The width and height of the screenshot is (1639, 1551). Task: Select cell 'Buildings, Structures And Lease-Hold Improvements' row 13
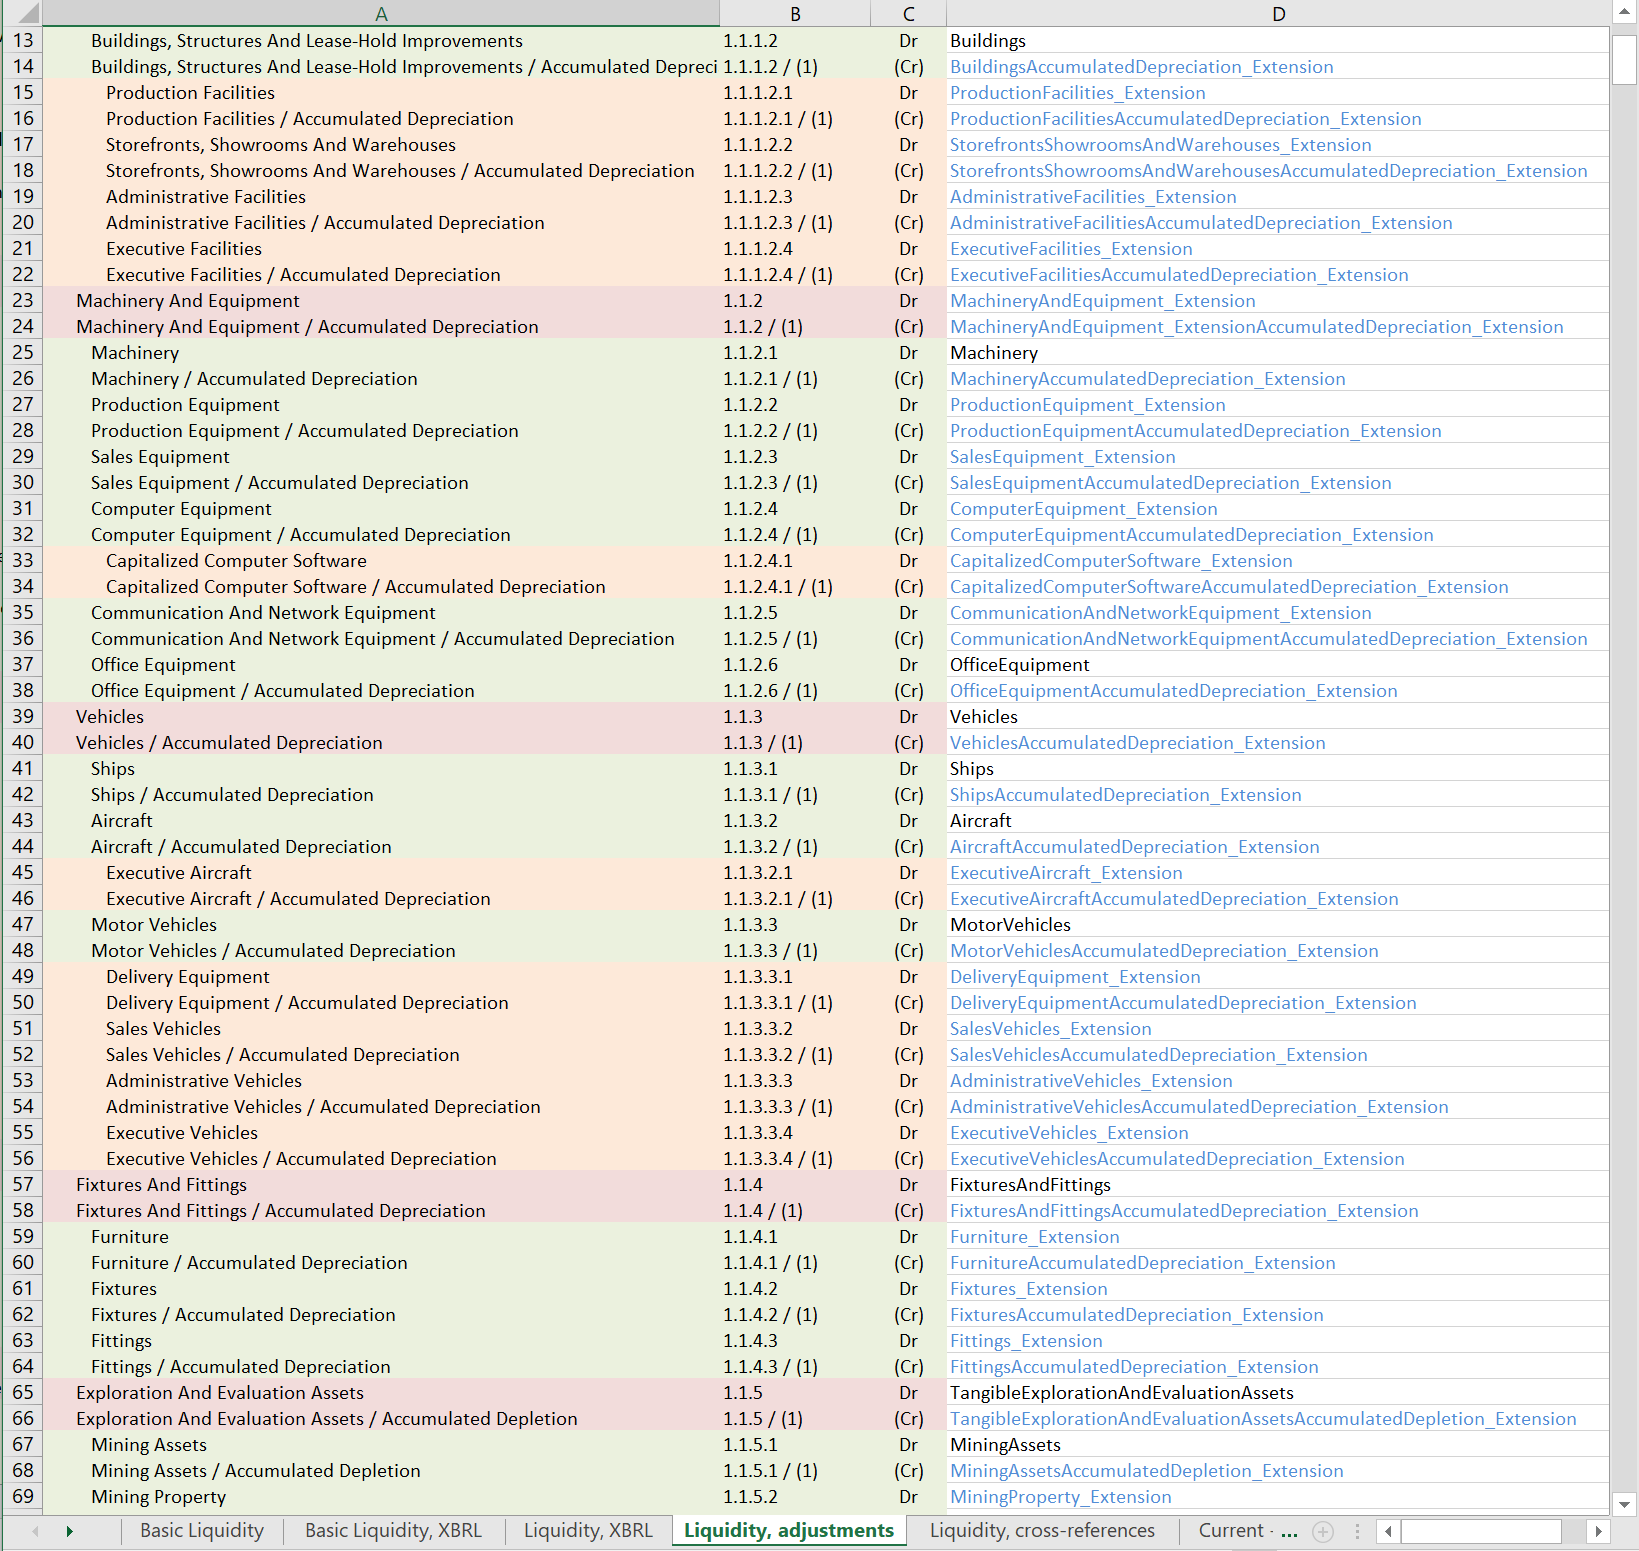click(381, 40)
